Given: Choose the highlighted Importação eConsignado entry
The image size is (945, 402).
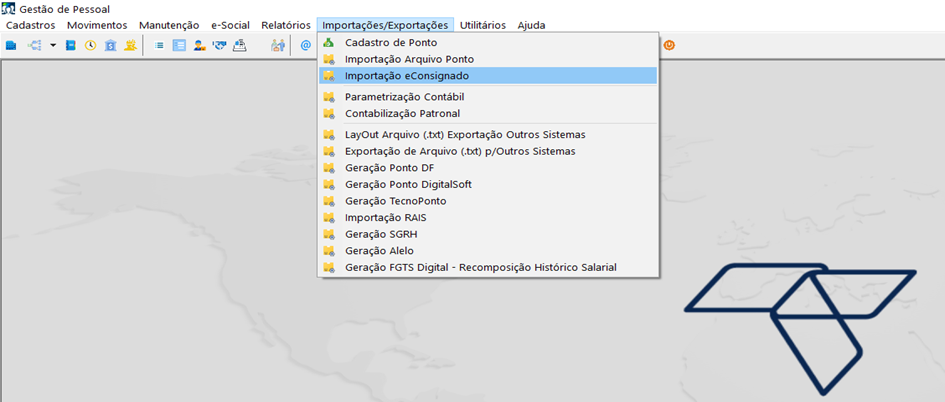Looking at the screenshot, I should pyautogui.click(x=488, y=76).
